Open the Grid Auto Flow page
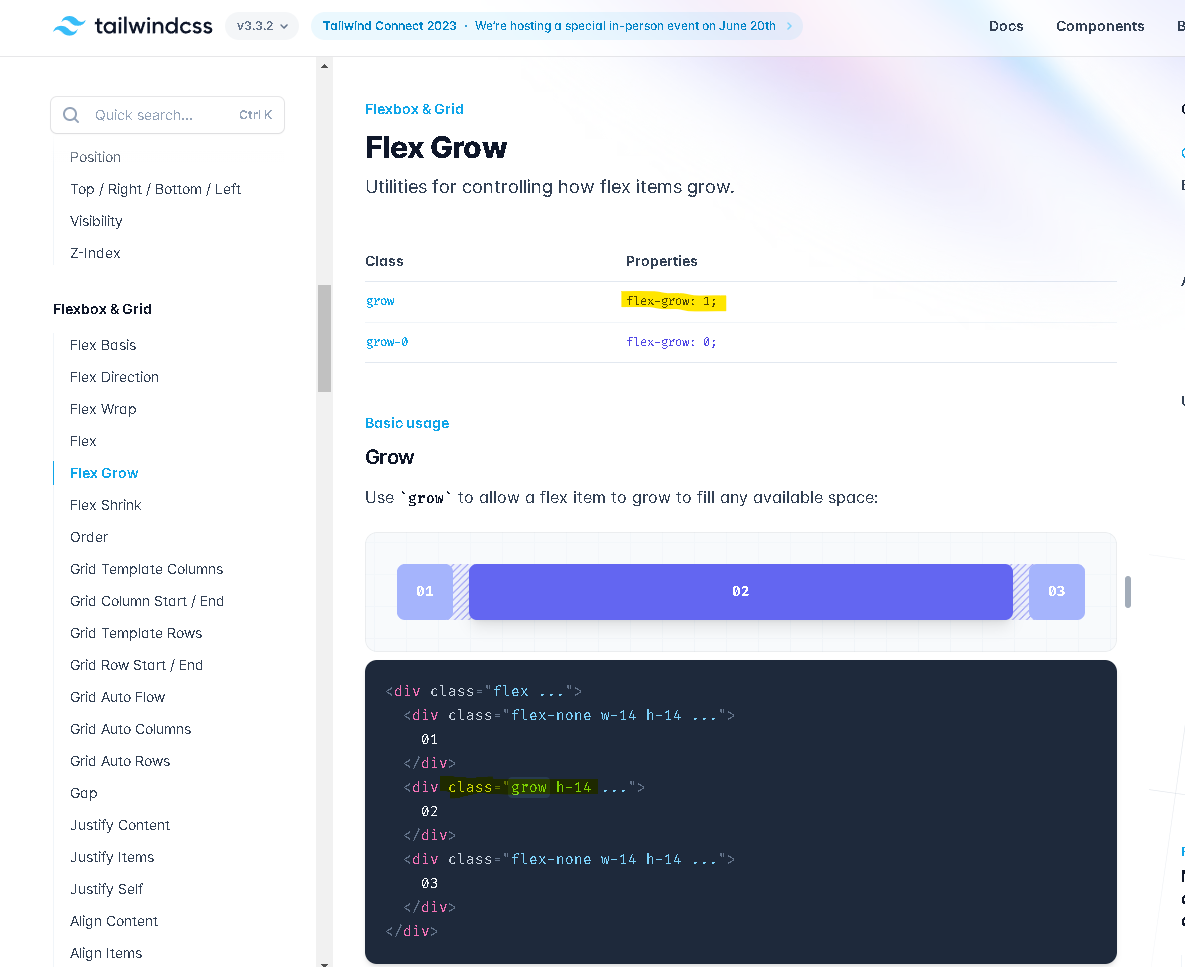 [x=117, y=697]
